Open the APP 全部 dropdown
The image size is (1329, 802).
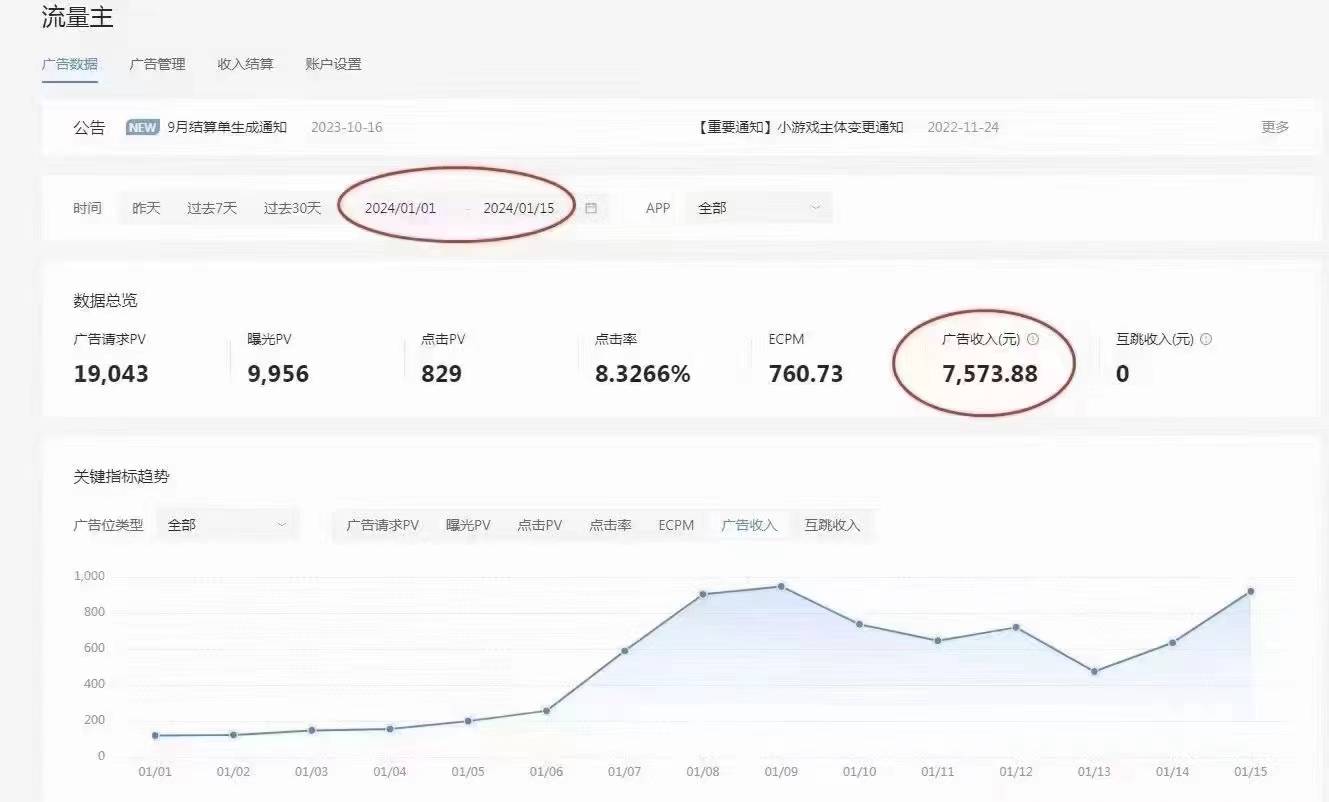[x=758, y=207]
